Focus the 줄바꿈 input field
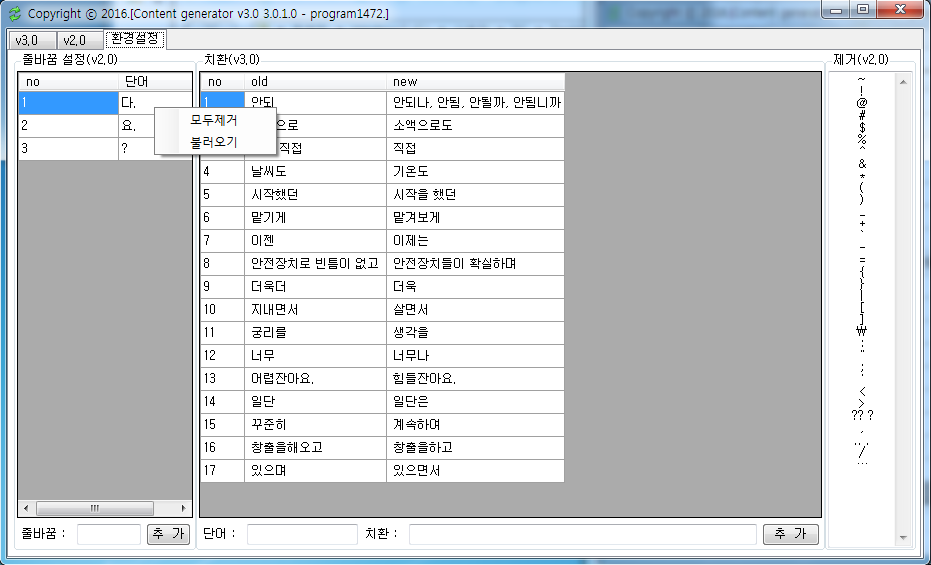Screen dimensions: 931x565 click(x=108, y=534)
